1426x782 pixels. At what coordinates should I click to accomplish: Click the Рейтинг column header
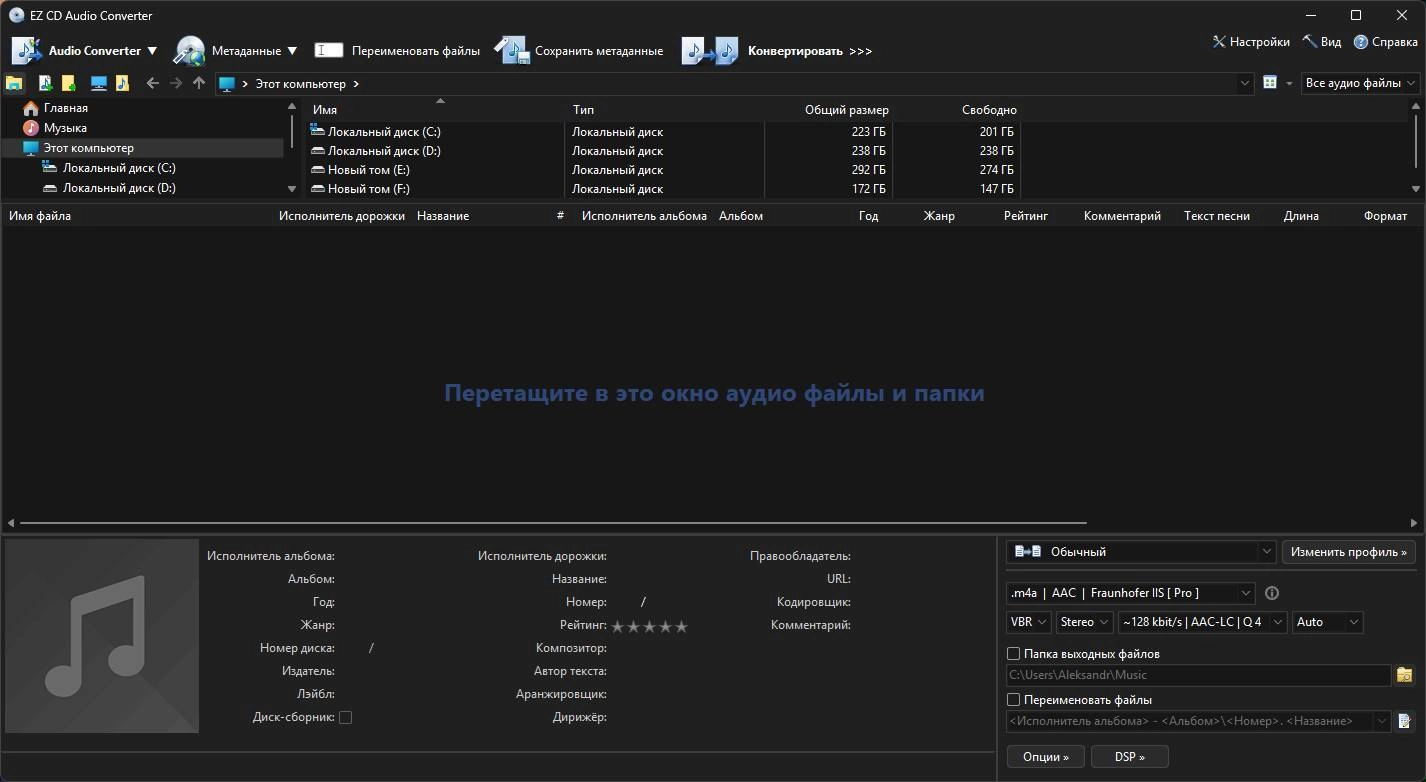pyautogui.click(x=1026, y=216)
